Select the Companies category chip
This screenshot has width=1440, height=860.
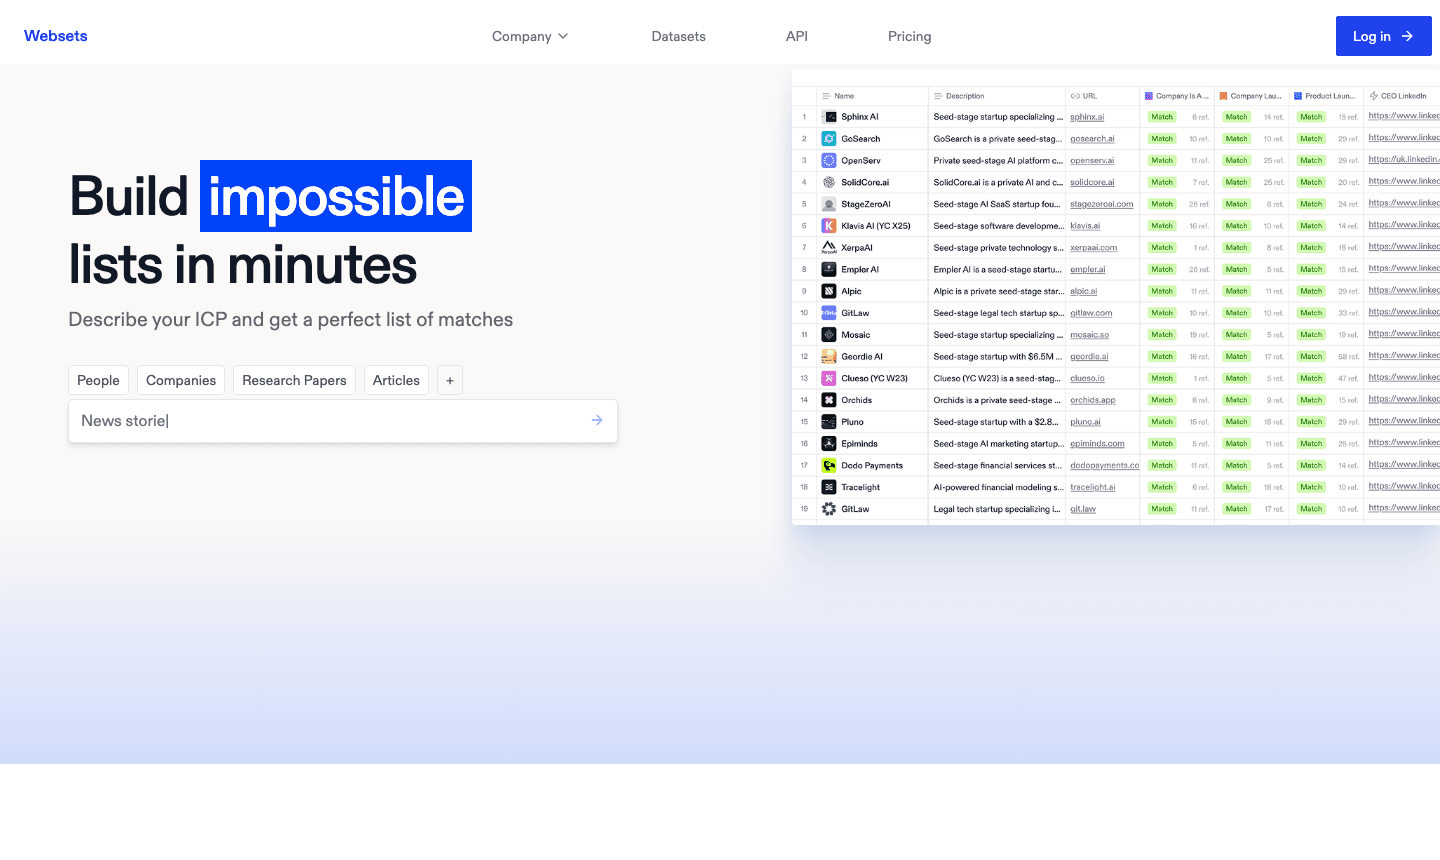click(x=181, y=380)
